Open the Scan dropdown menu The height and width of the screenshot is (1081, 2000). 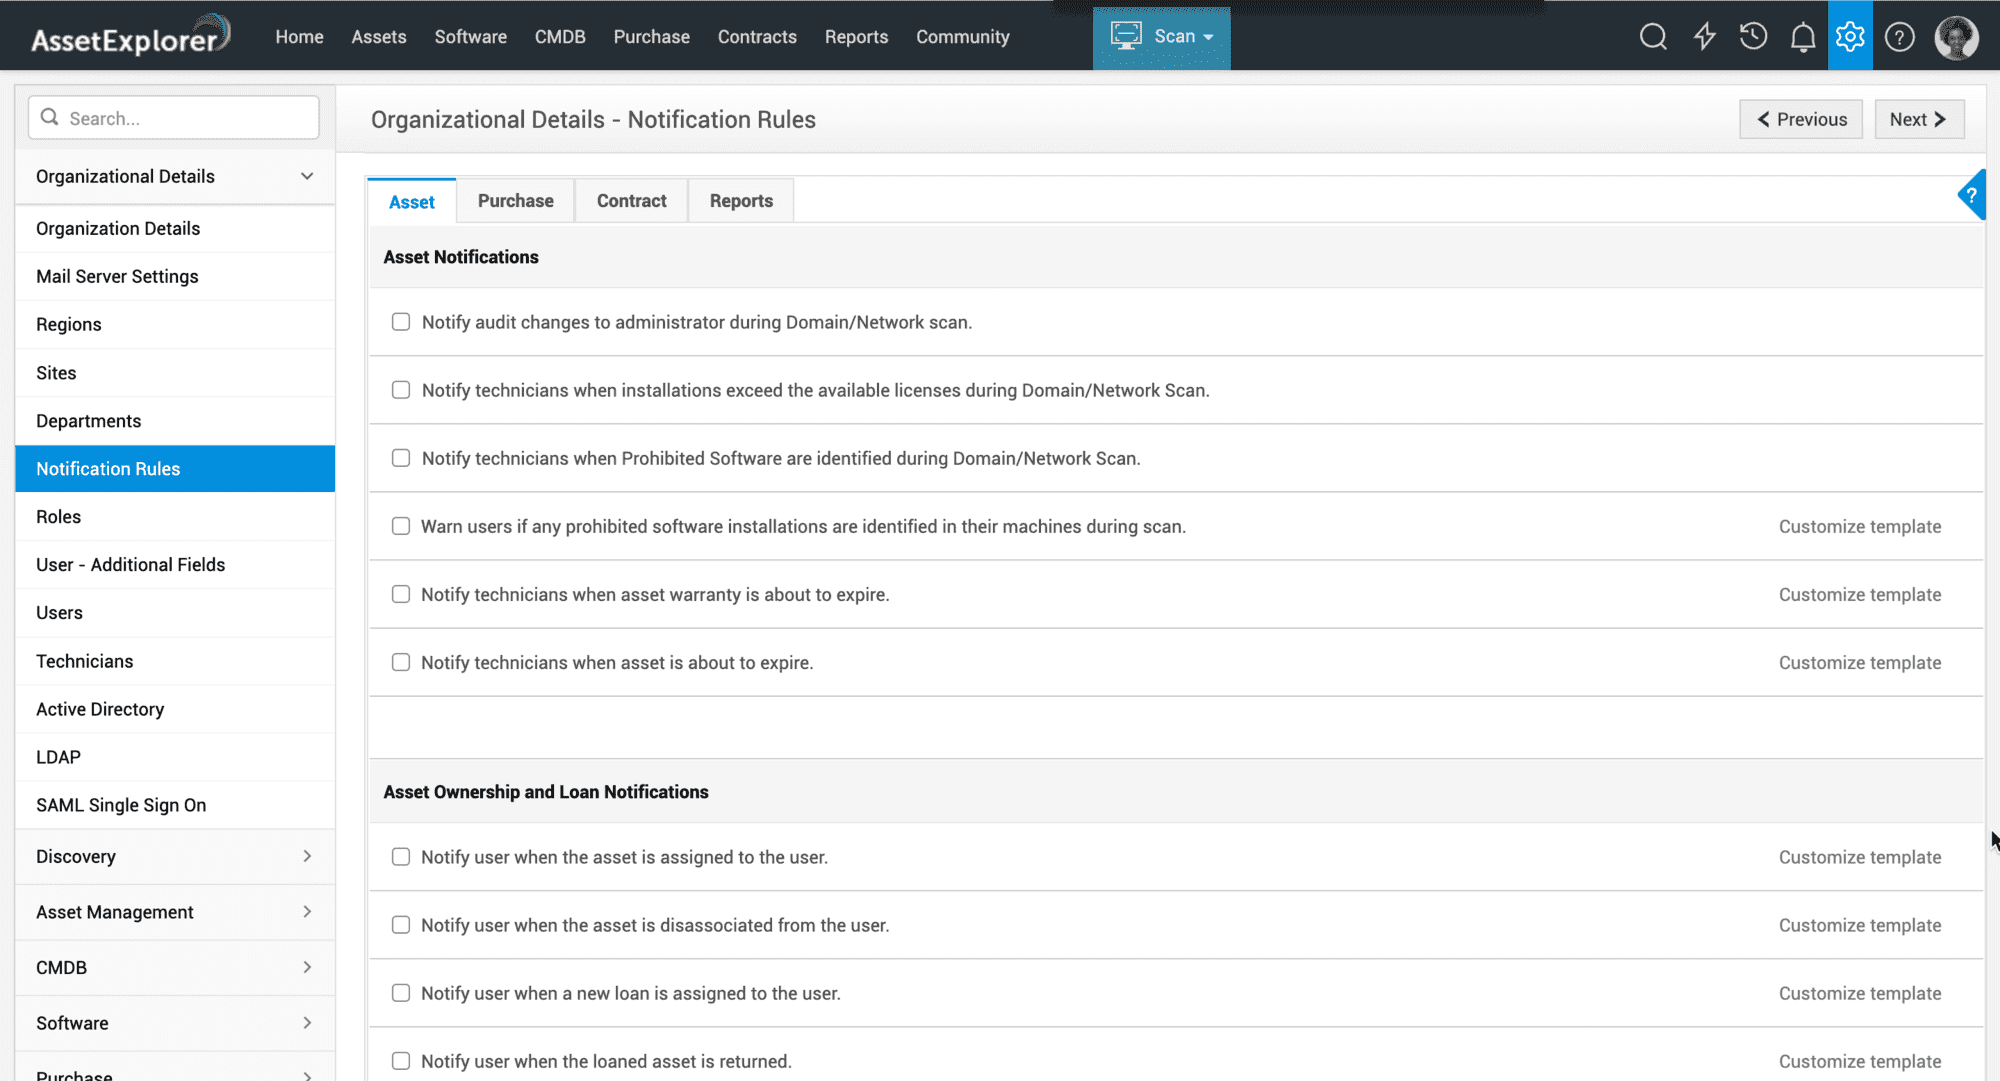pos(1162,37)
